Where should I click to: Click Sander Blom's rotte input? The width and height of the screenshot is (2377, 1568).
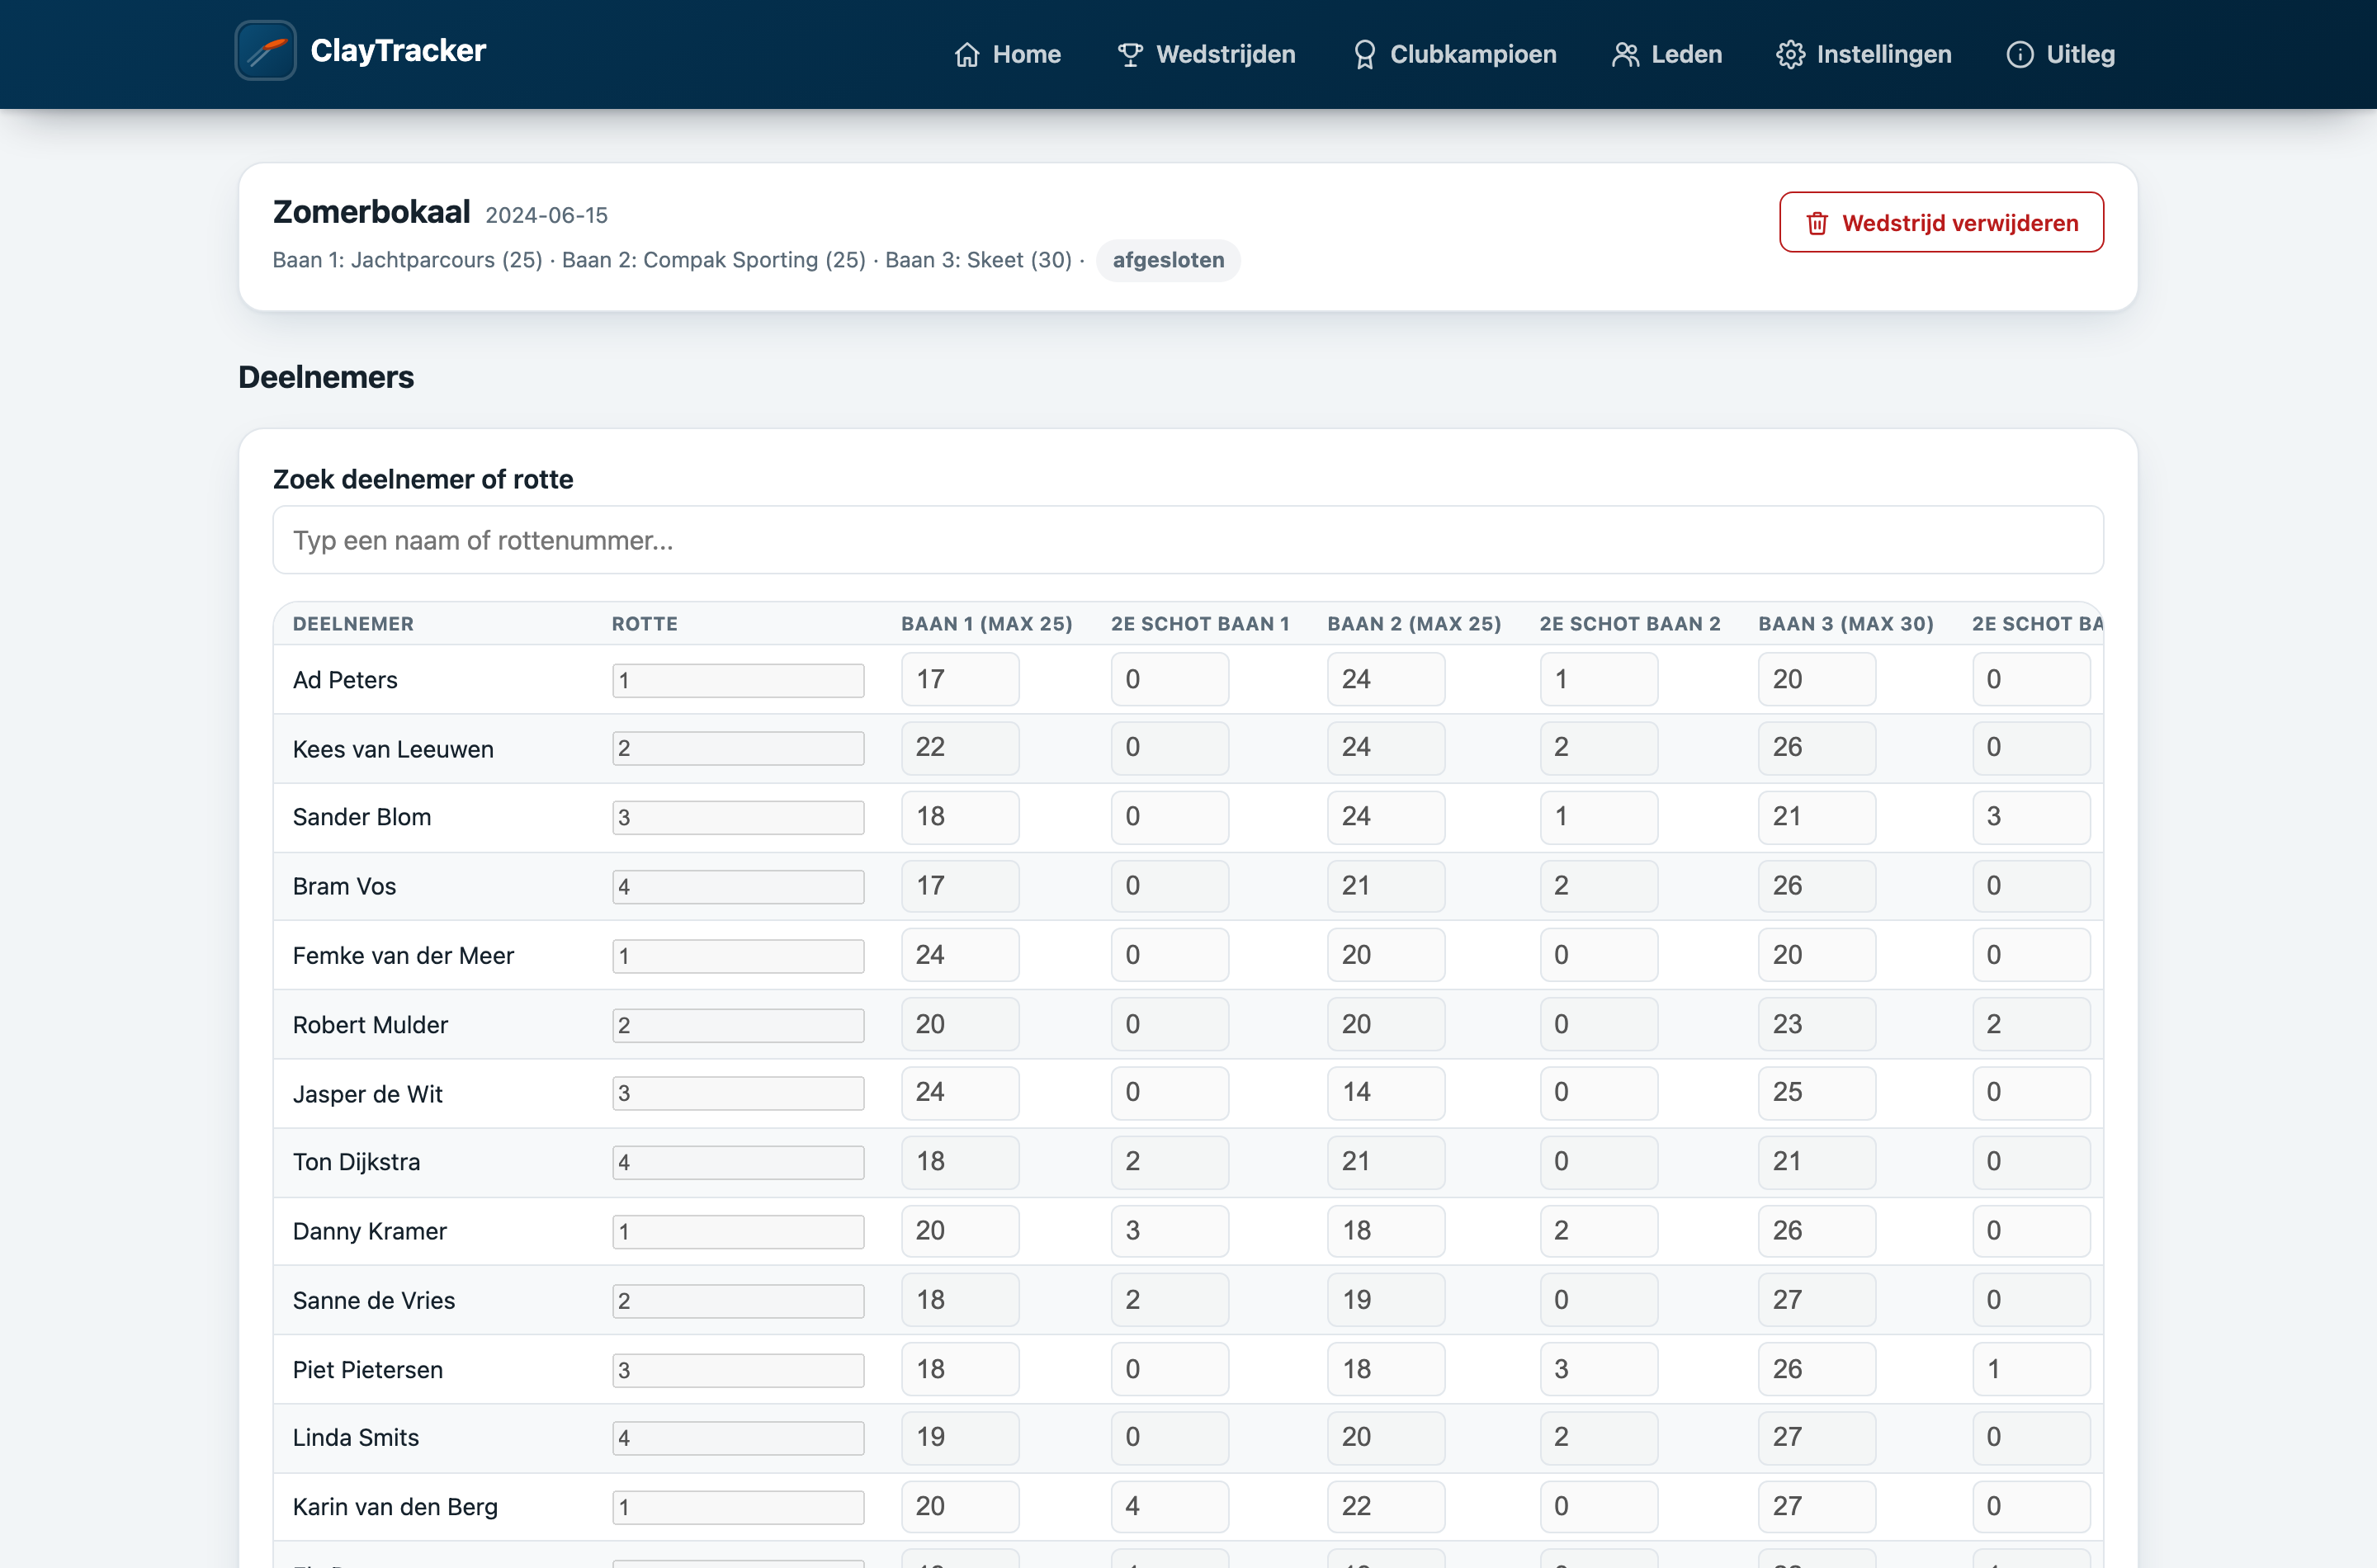738,817
